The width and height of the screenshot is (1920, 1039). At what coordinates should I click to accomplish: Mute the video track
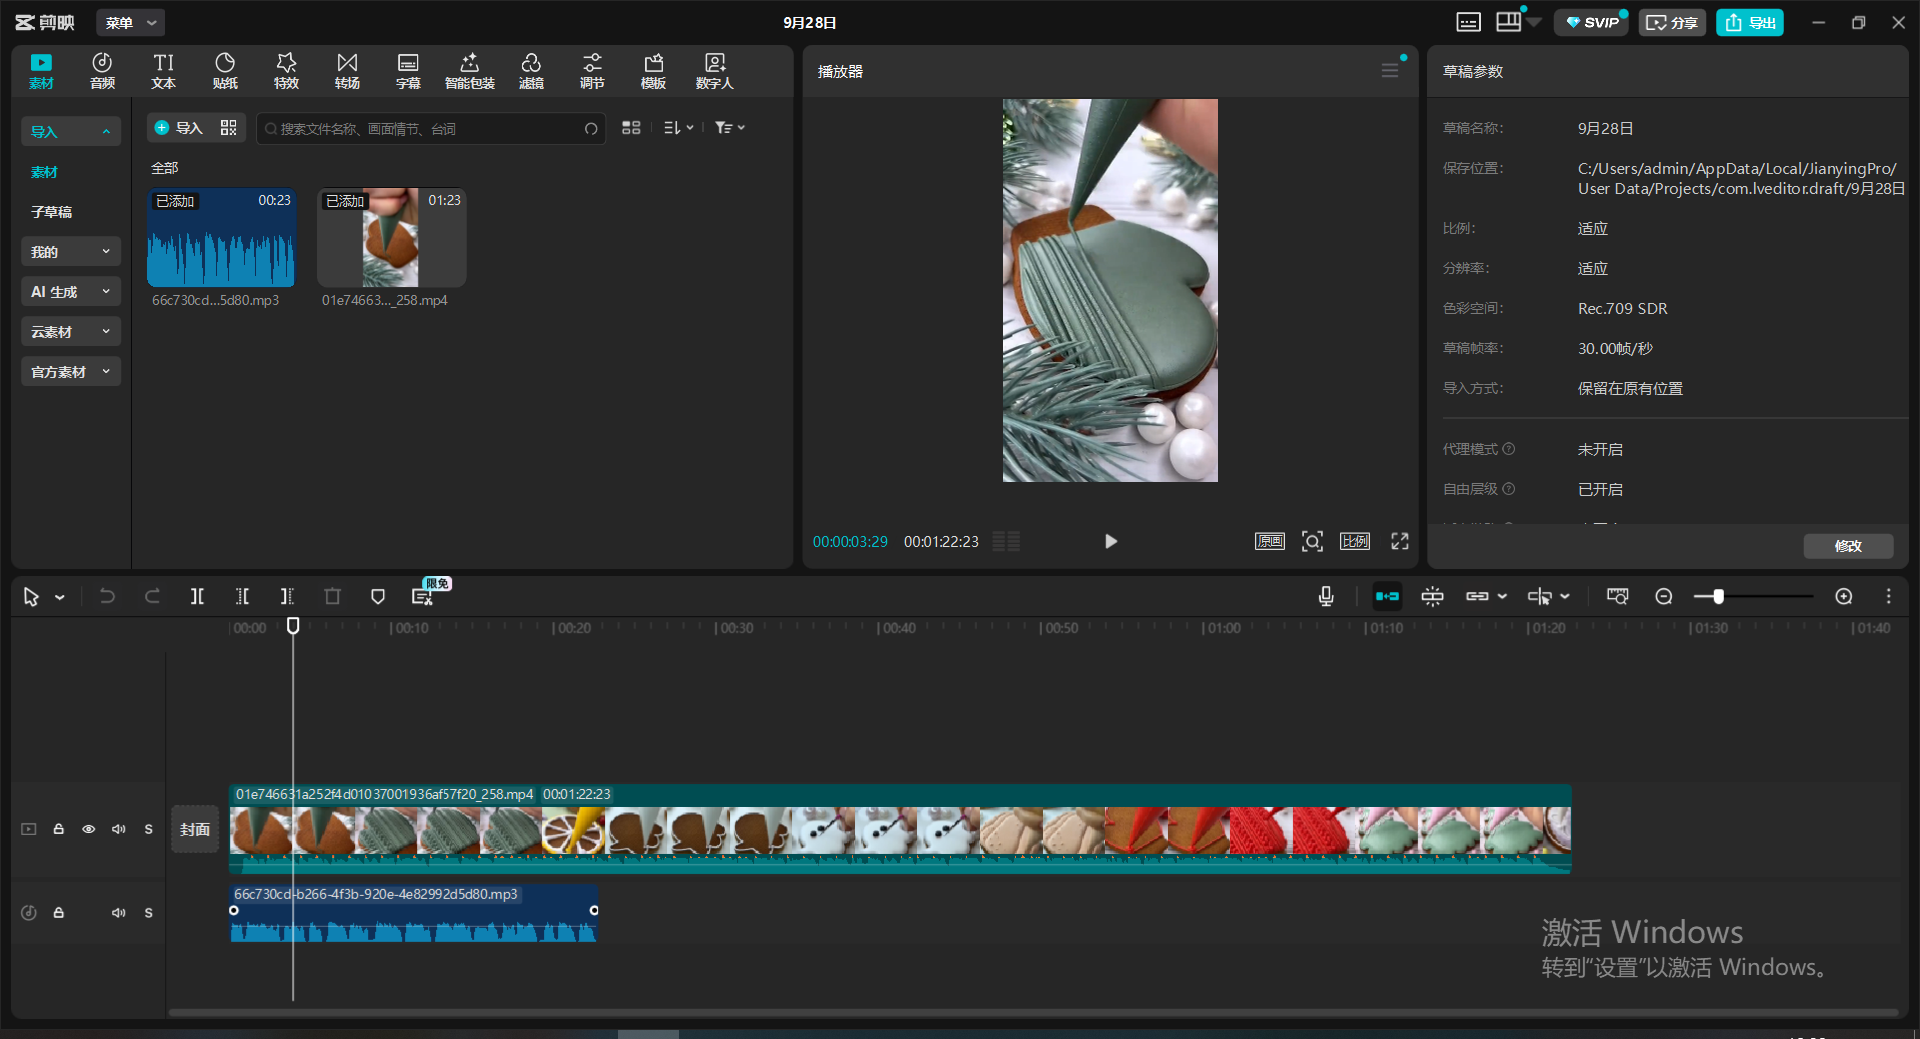click(119, 829)
